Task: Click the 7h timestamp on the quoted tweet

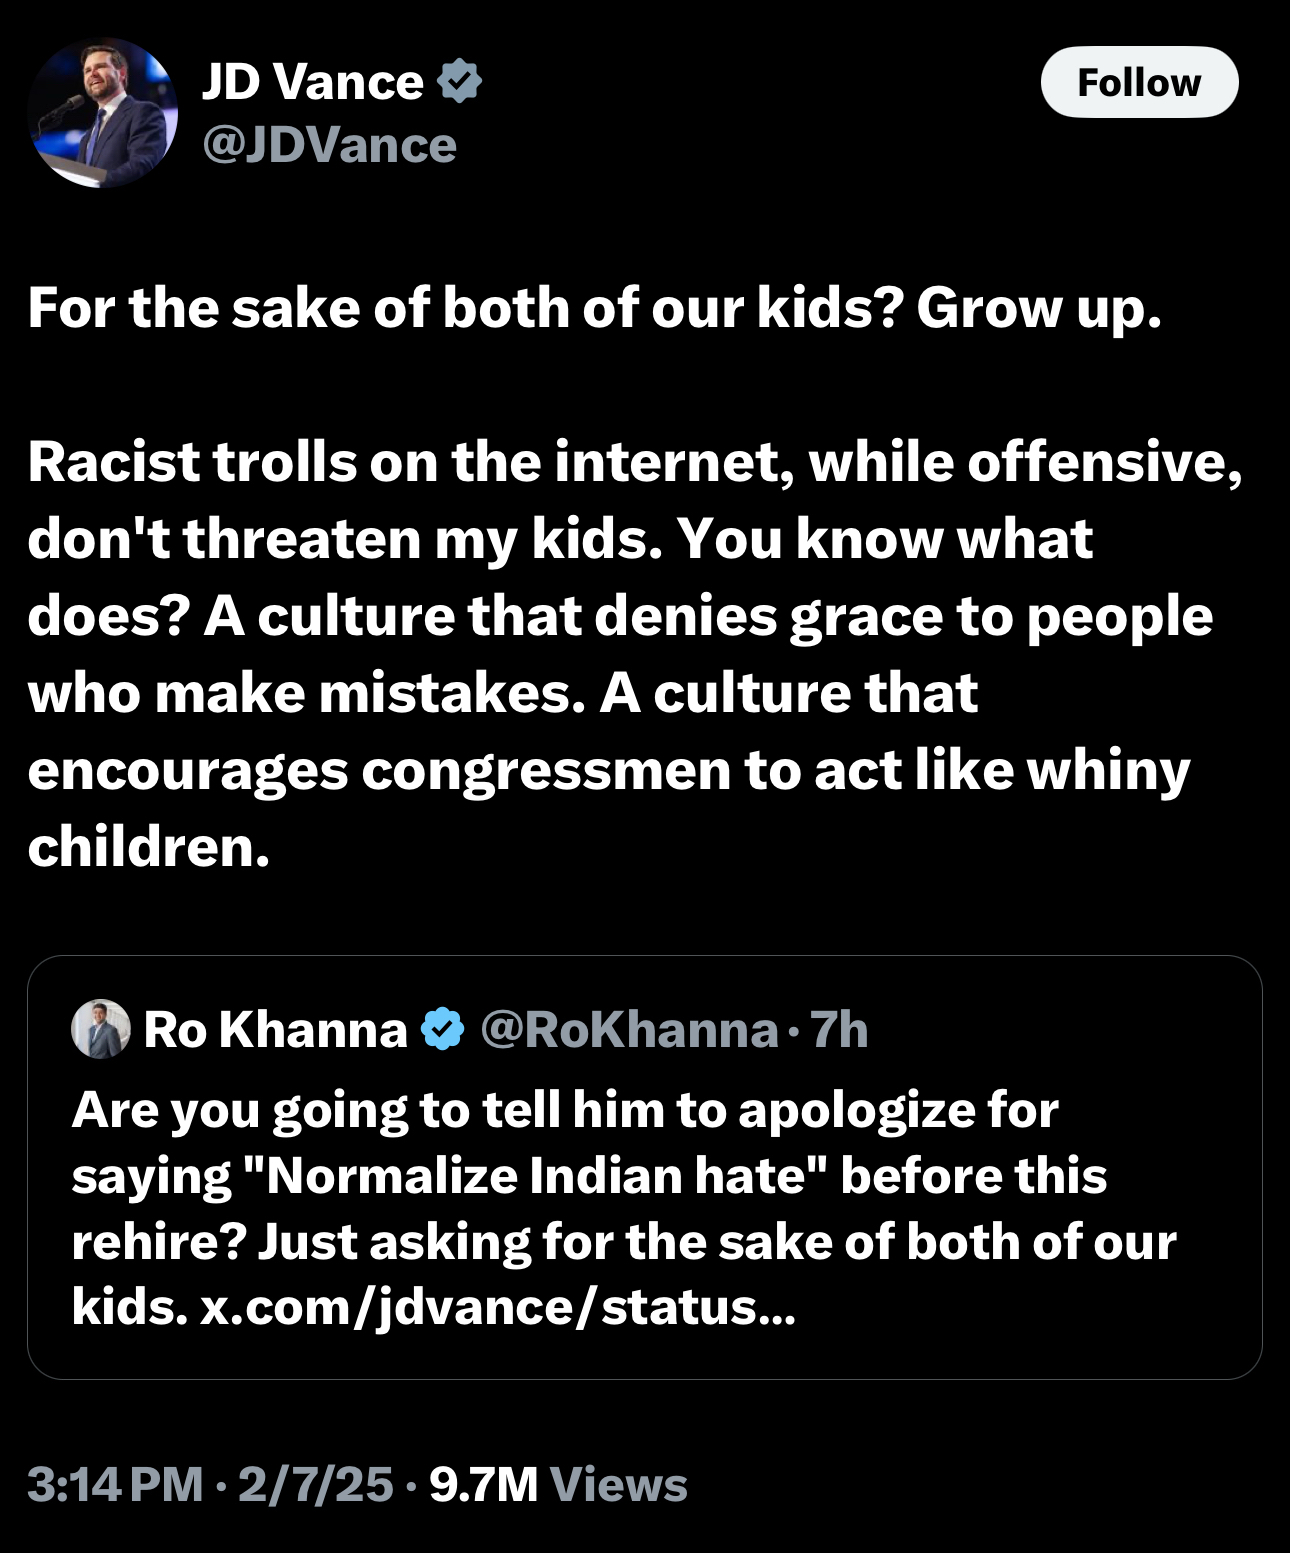Action: 838,1029
